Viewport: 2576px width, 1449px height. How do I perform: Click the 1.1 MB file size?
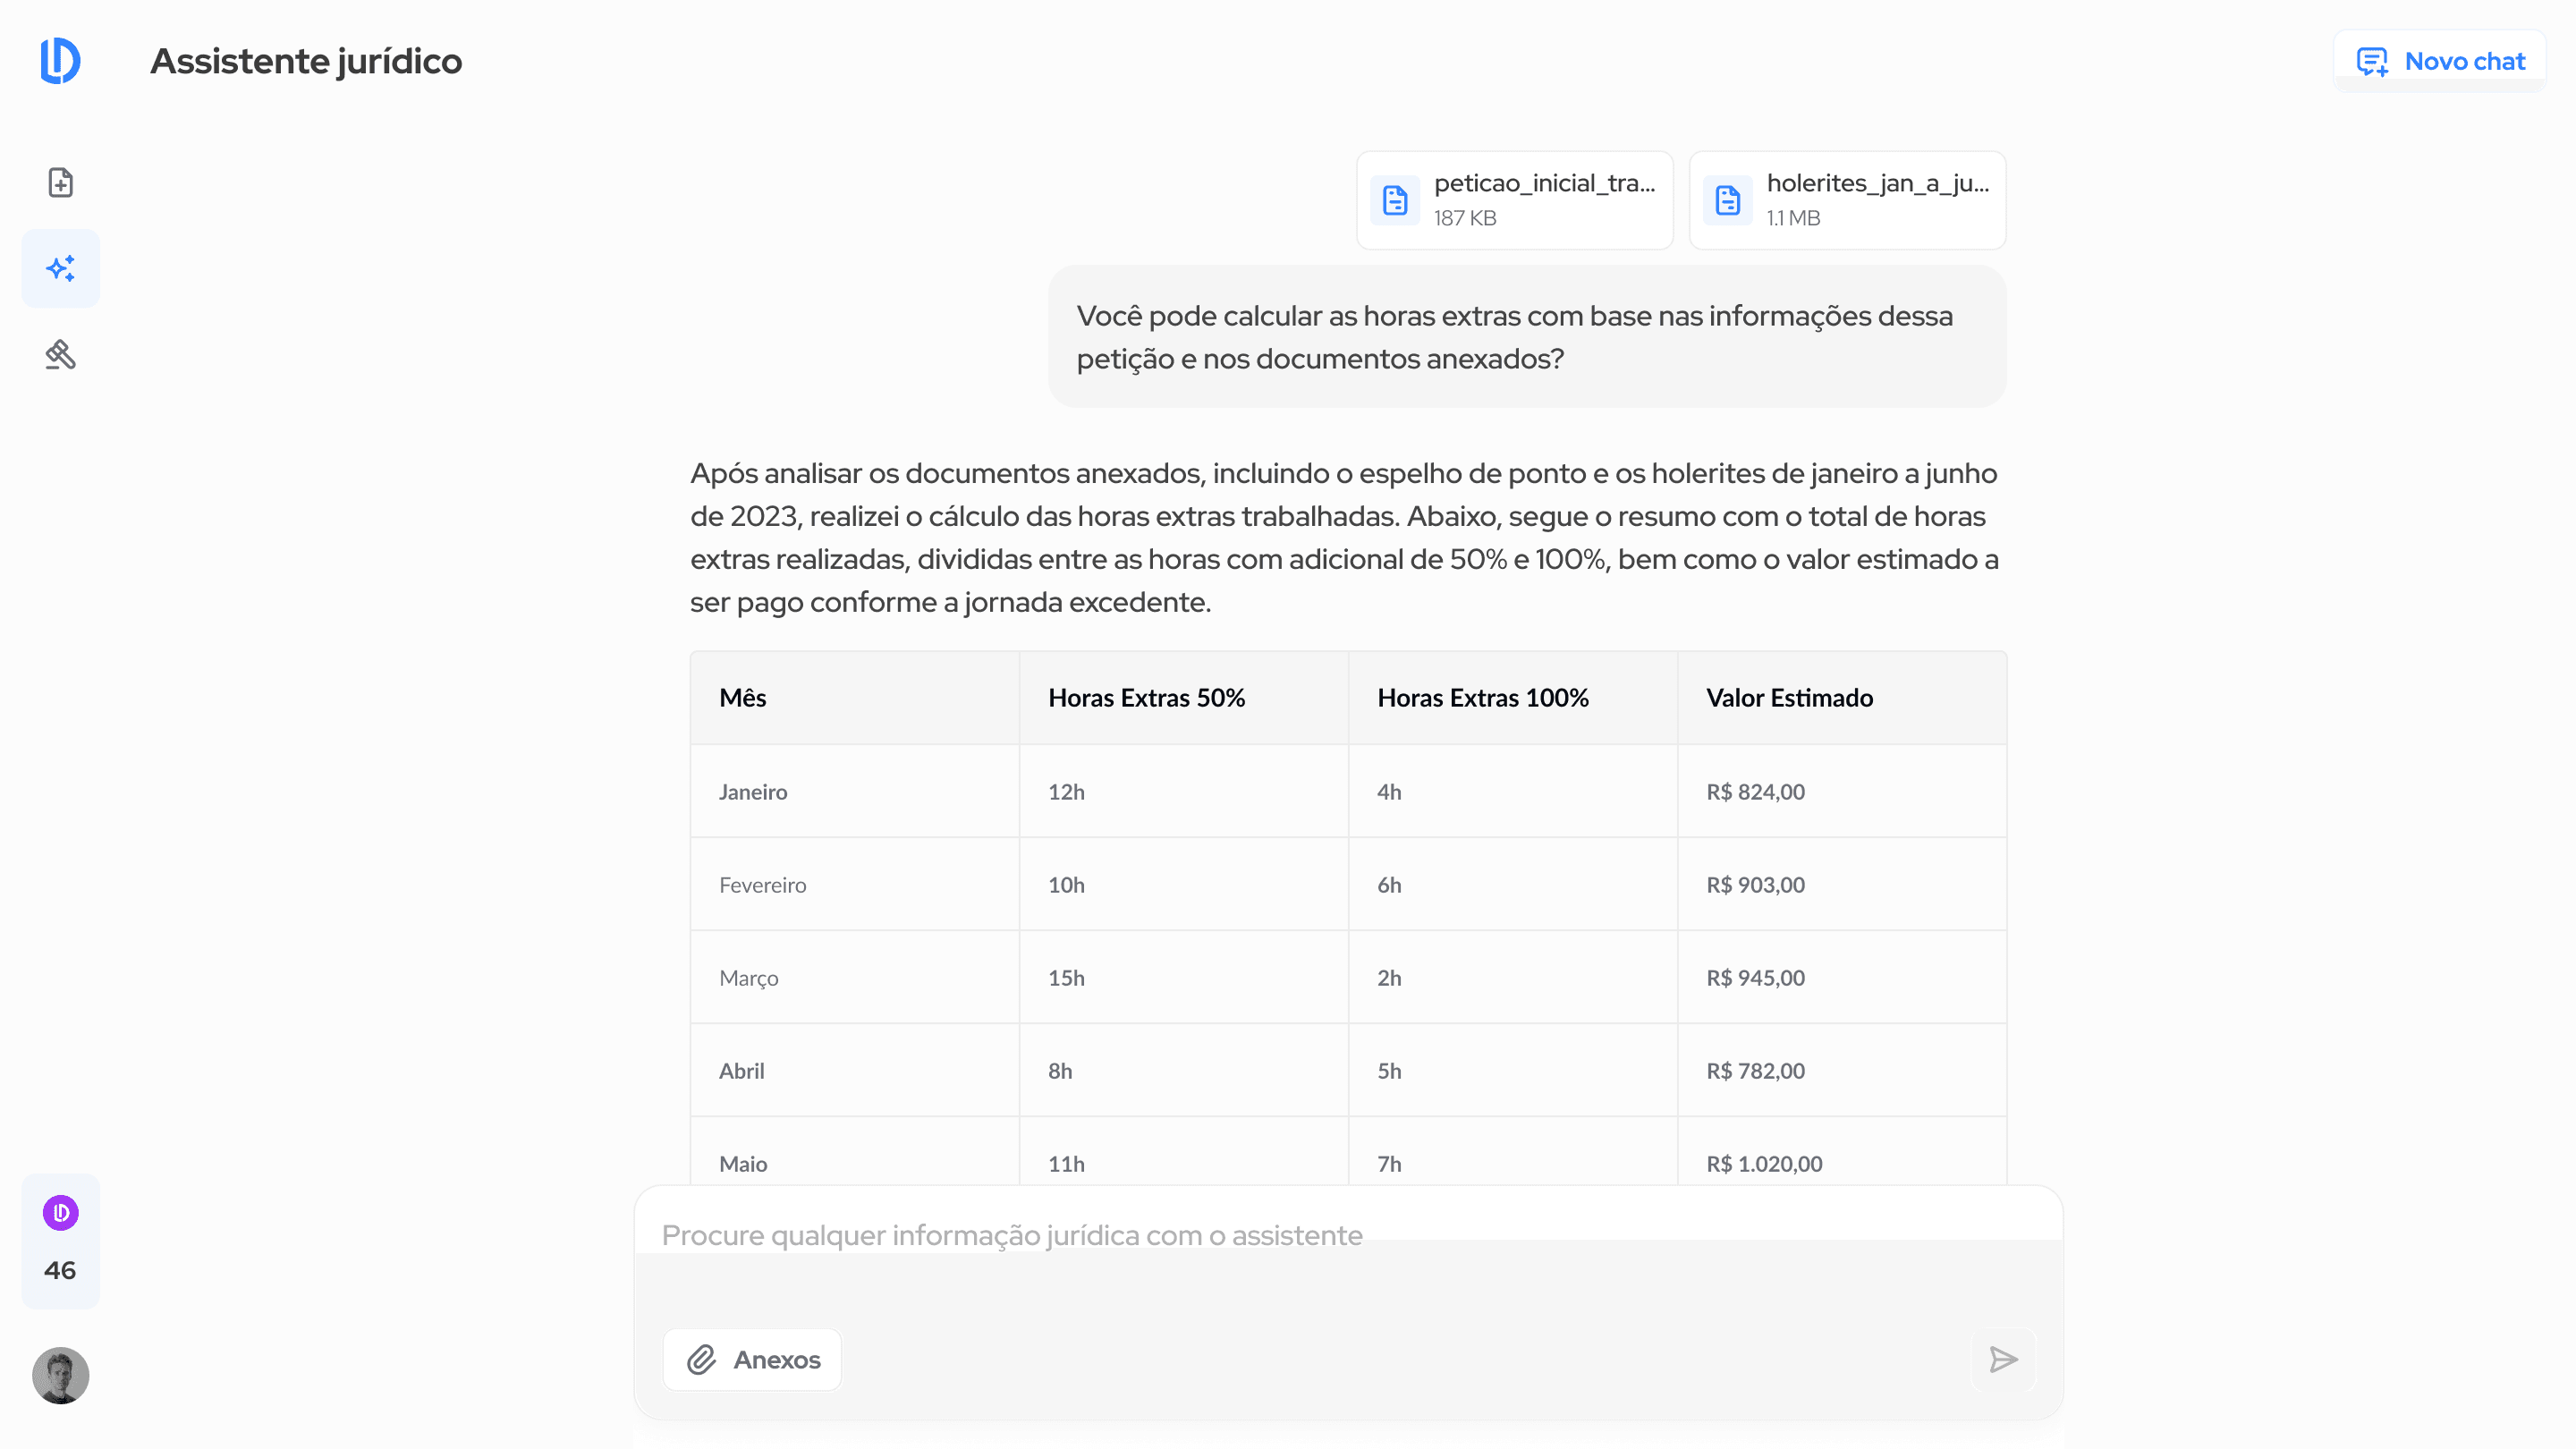coord(1793,218)
